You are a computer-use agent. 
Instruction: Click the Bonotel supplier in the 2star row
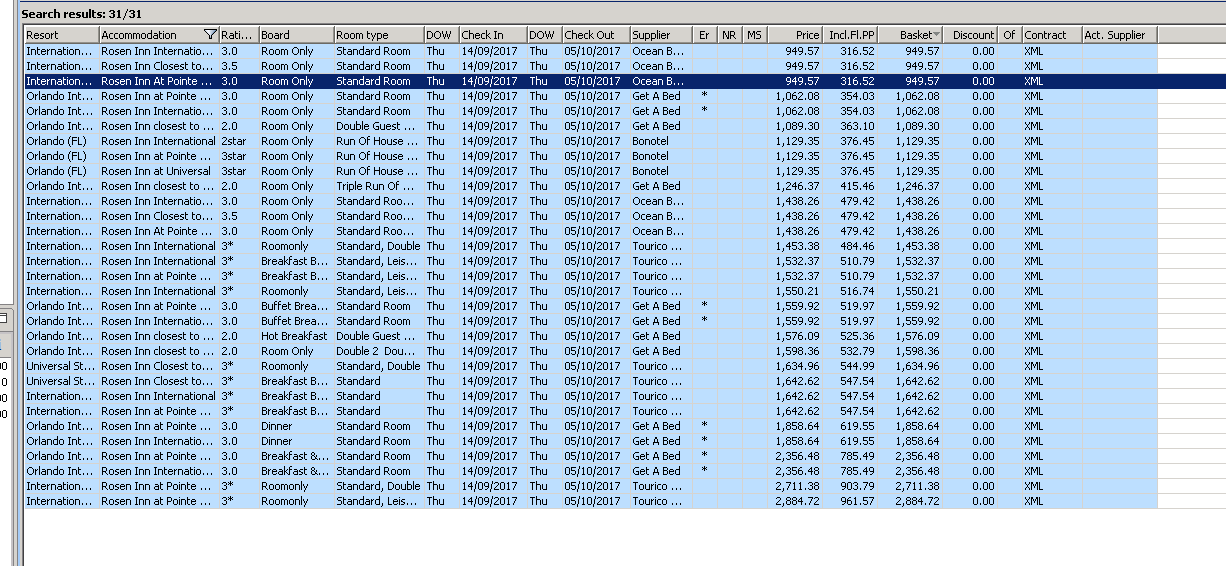tap(651, 141)
